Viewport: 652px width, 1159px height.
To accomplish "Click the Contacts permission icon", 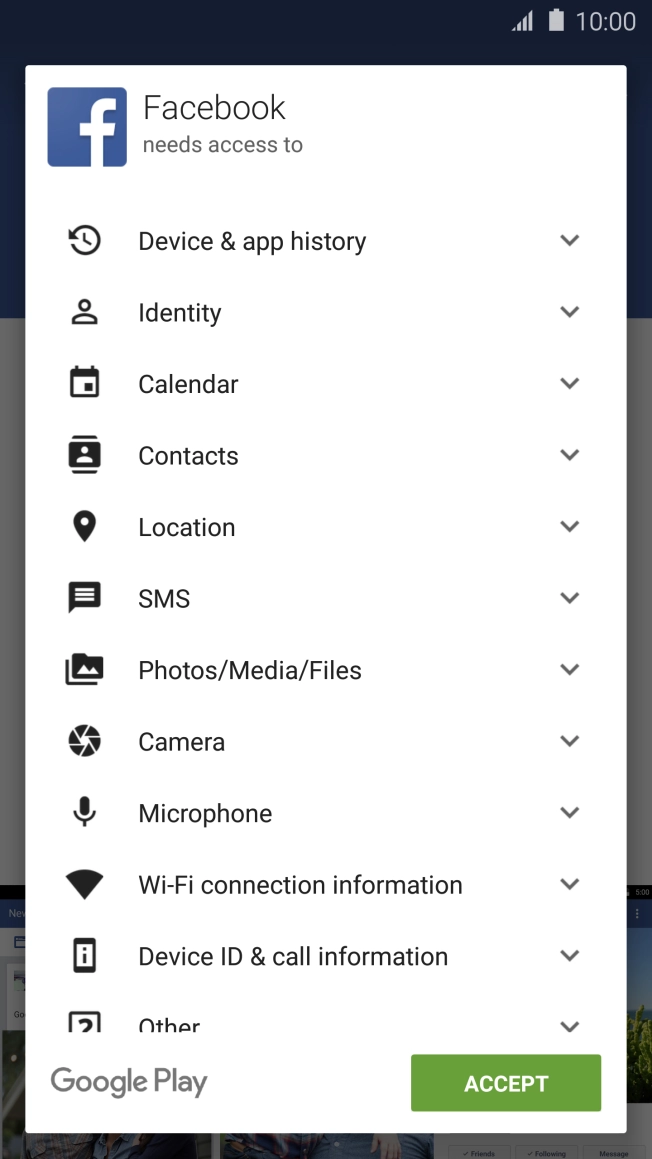I will pyautogui.click(x=85, y=454).
